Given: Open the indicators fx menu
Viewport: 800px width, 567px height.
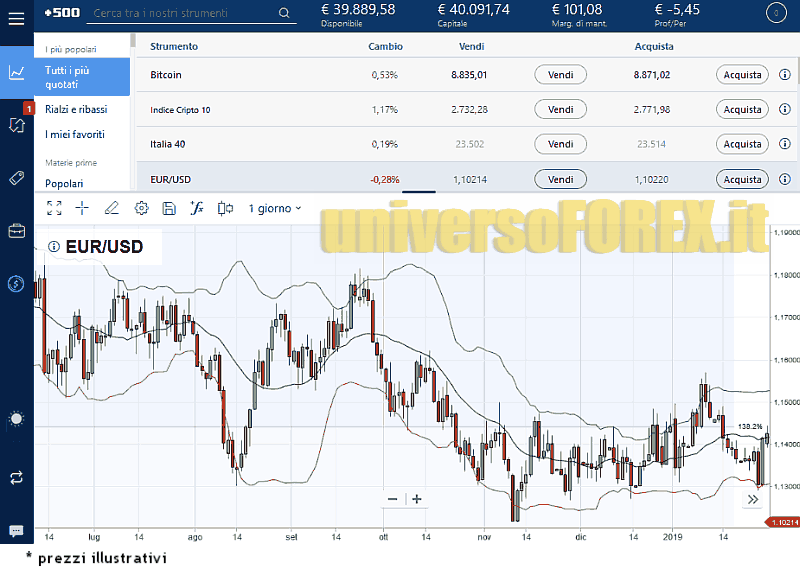Looking at the screenshot, I should (197, 208).
